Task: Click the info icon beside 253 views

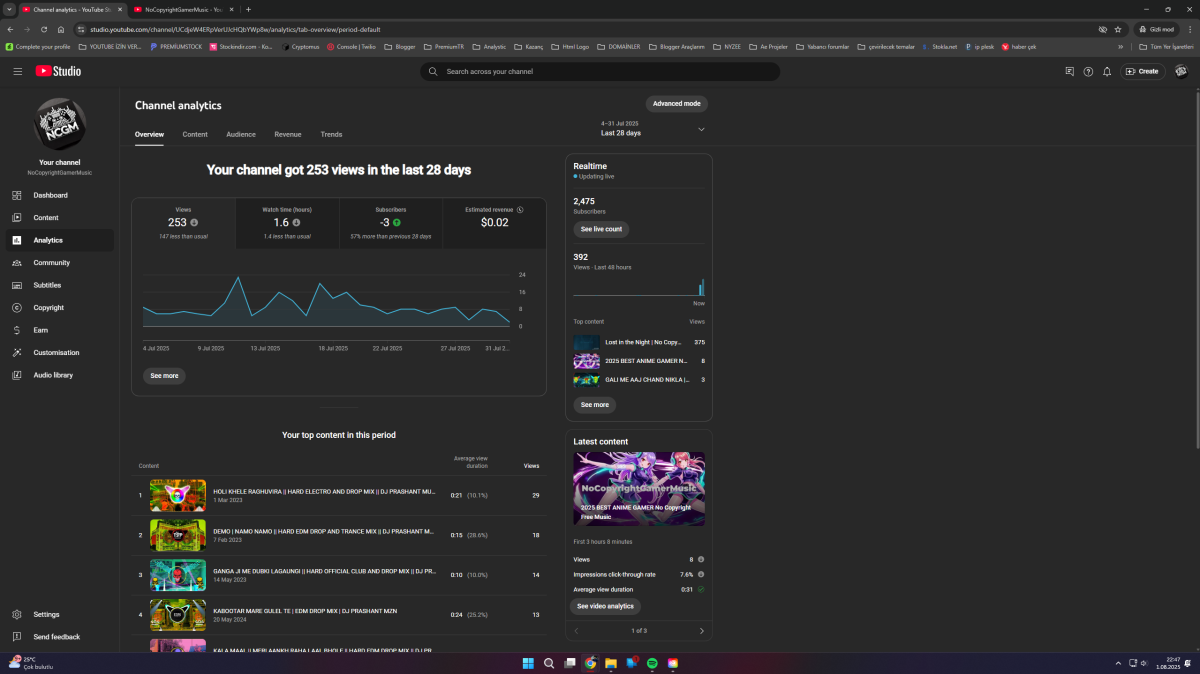Action: [x=194, y=223]
